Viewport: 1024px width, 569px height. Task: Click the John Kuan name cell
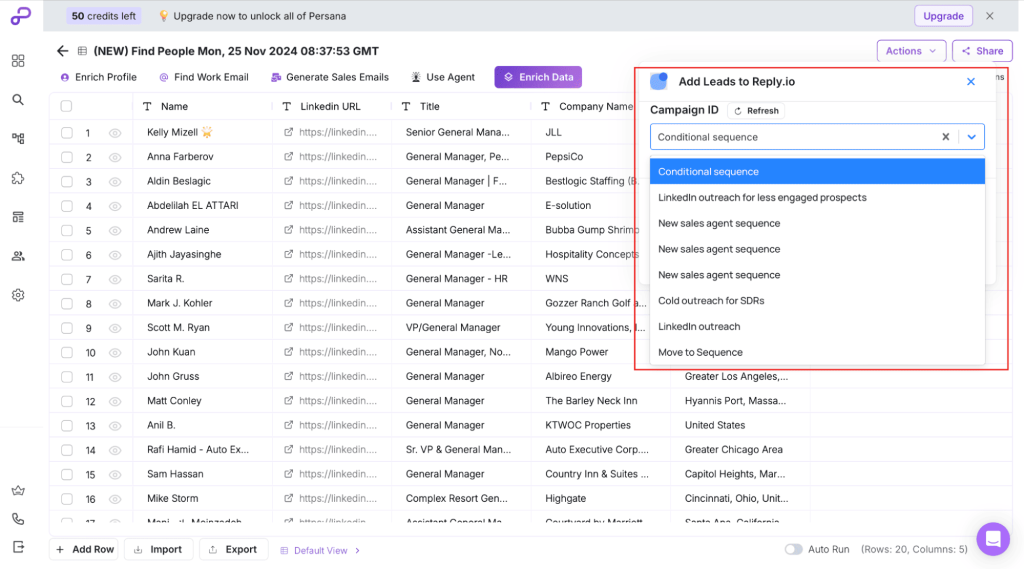[202, 352]
